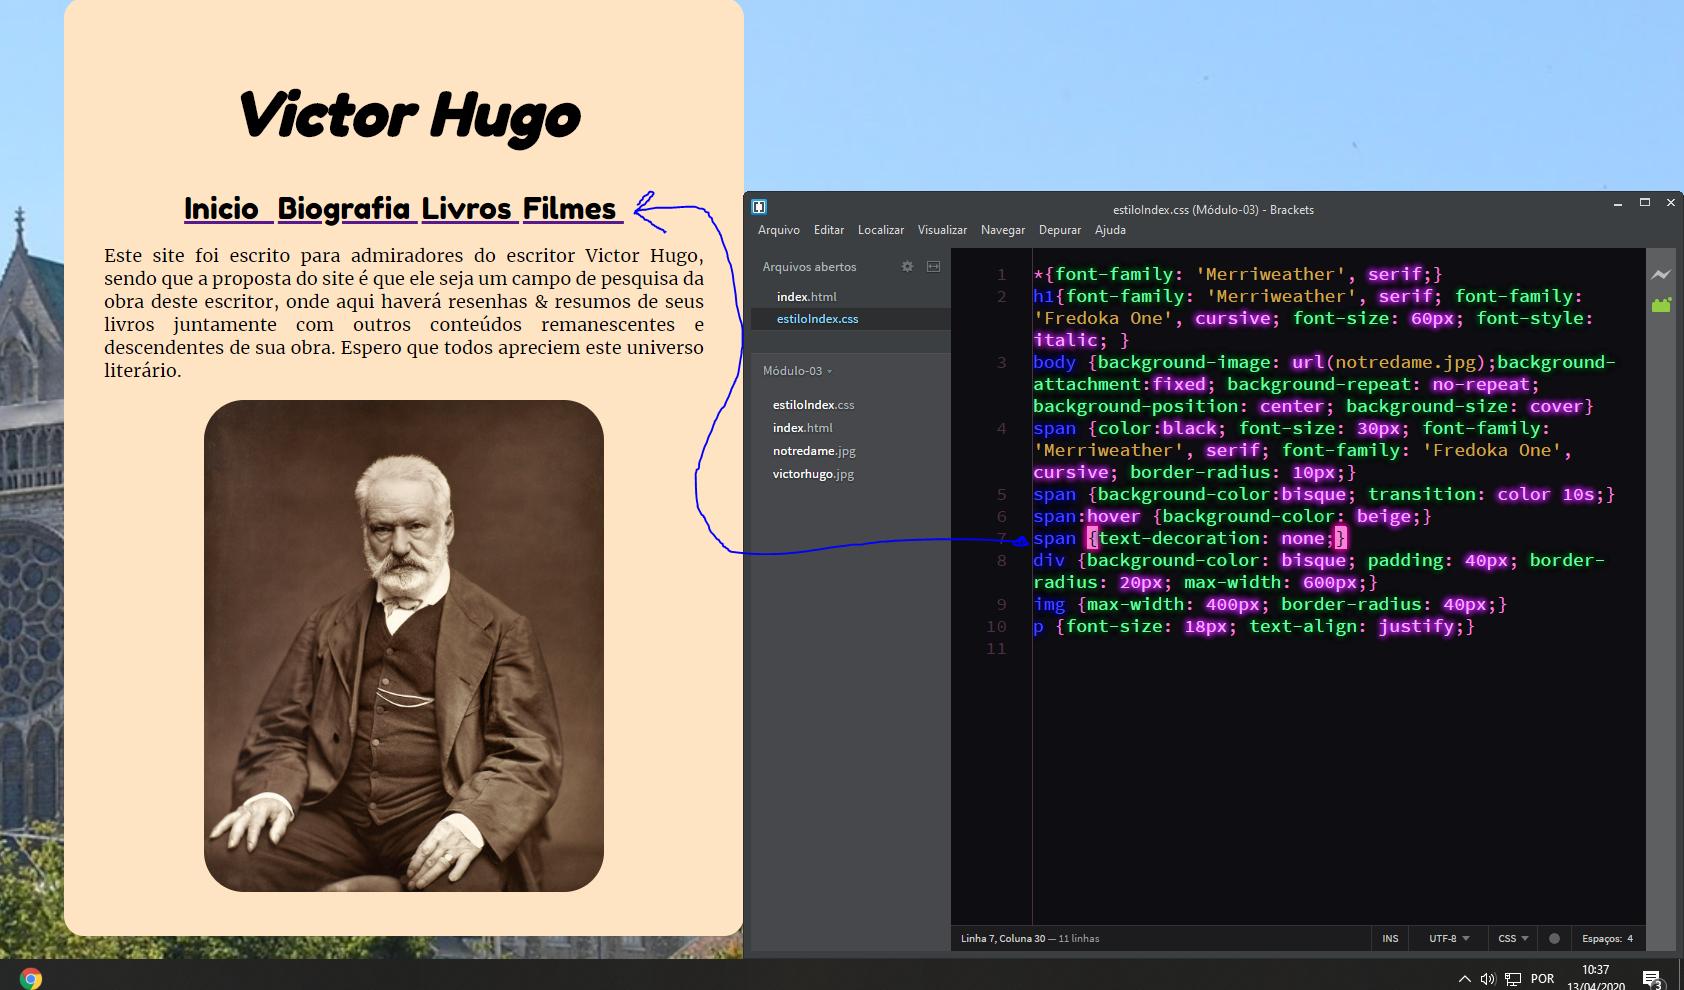The width and height of the screenshot is (1684, 990).
Task: Open the network icon in system tray
Action: (x=1513, y=978)
